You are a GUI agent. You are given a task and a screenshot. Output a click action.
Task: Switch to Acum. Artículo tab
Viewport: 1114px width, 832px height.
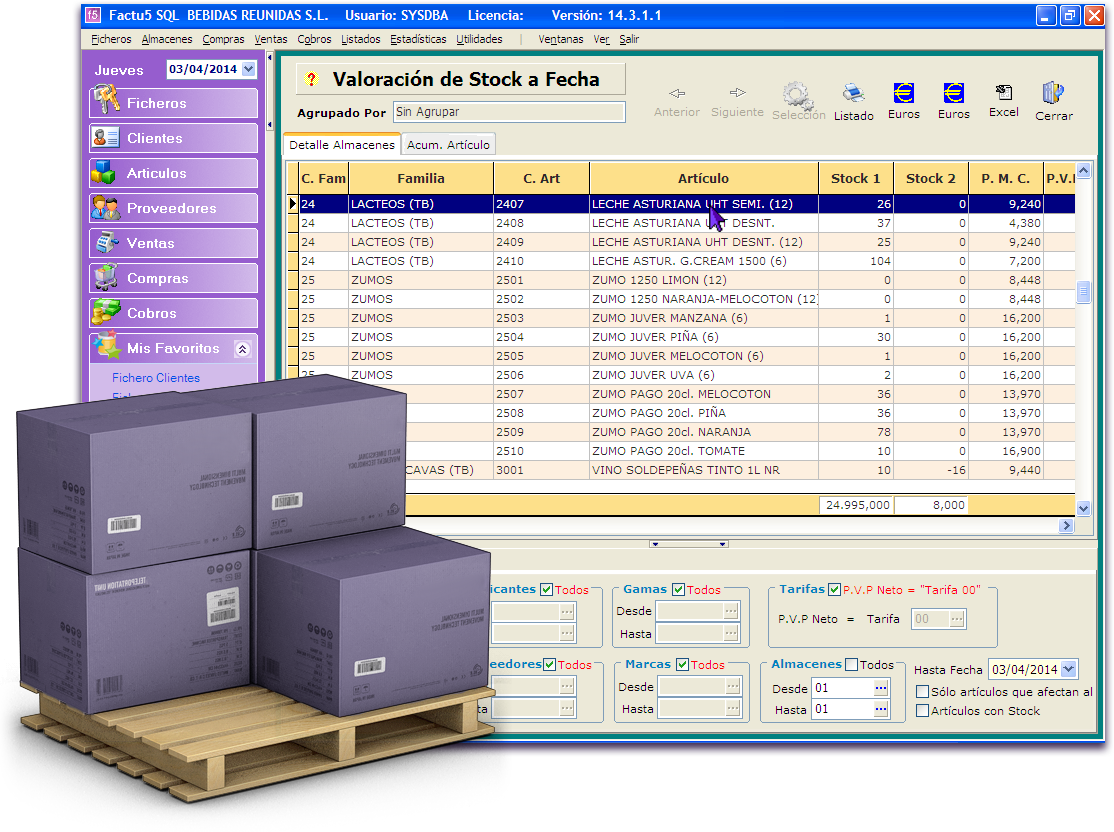pos(448,144)
